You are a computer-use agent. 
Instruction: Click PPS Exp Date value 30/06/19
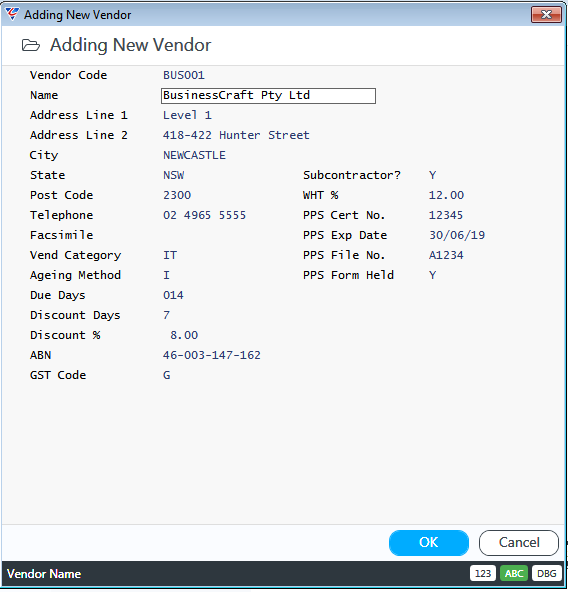457,235
